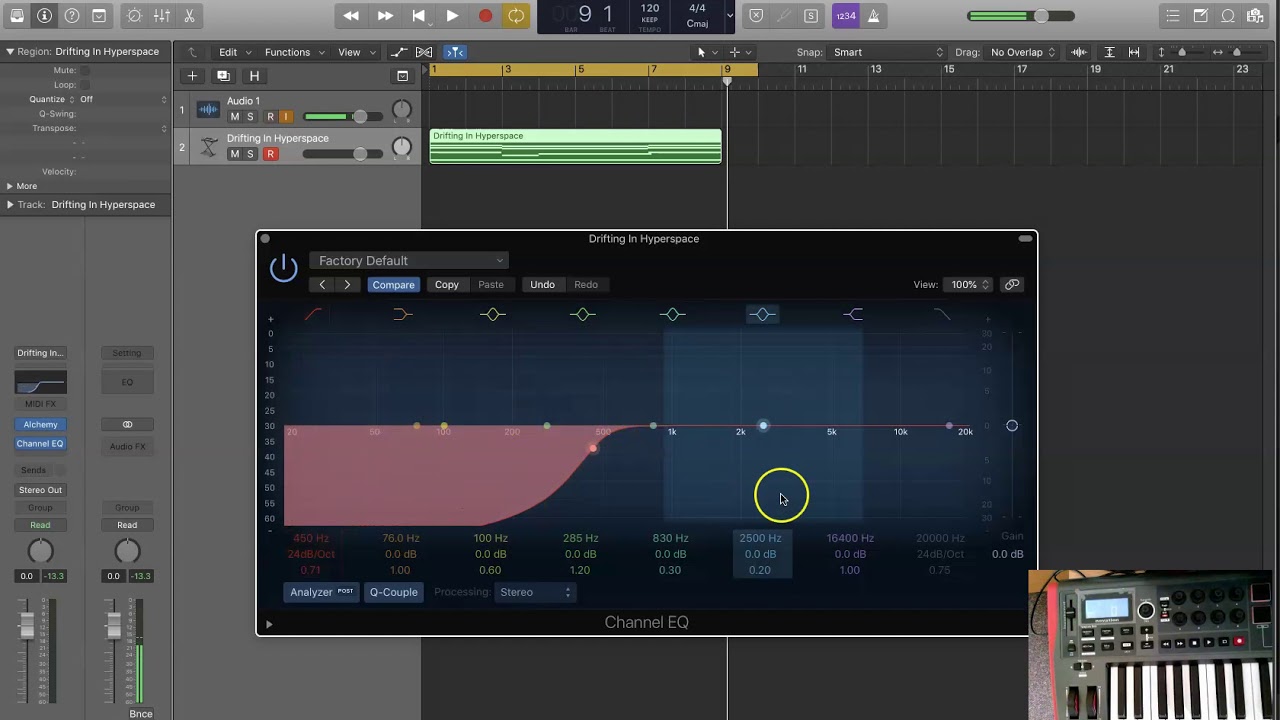Viewport: 1280px width, 720px height.
Task: Toggle input monitoring on Audio 1
Action: [x=286, y=117]
